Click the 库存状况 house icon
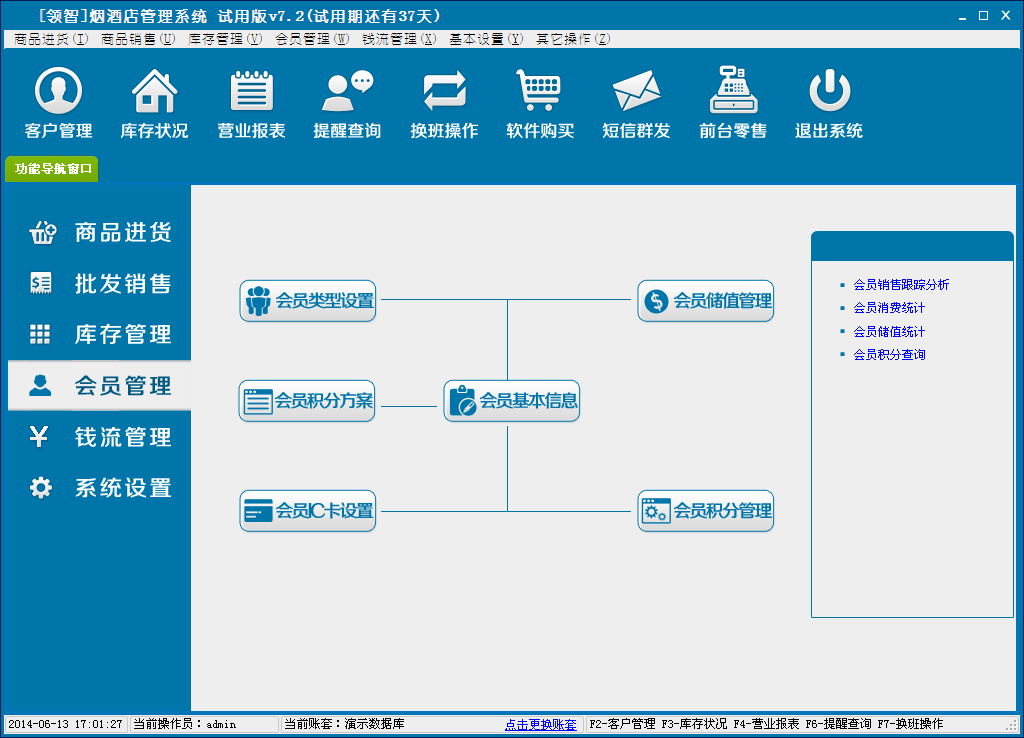The width and height of the screenshot is (1024, 738). (154, 93)
